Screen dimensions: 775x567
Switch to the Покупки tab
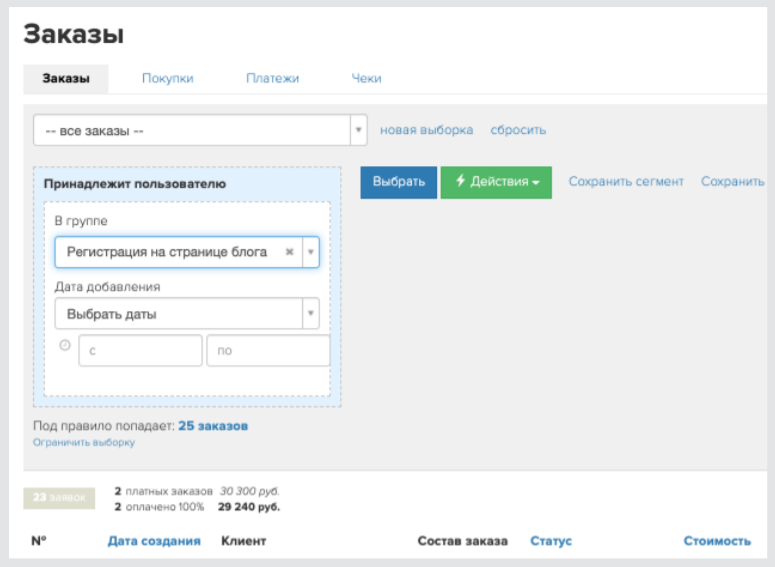pyautogui.click(x=168, y=78)
